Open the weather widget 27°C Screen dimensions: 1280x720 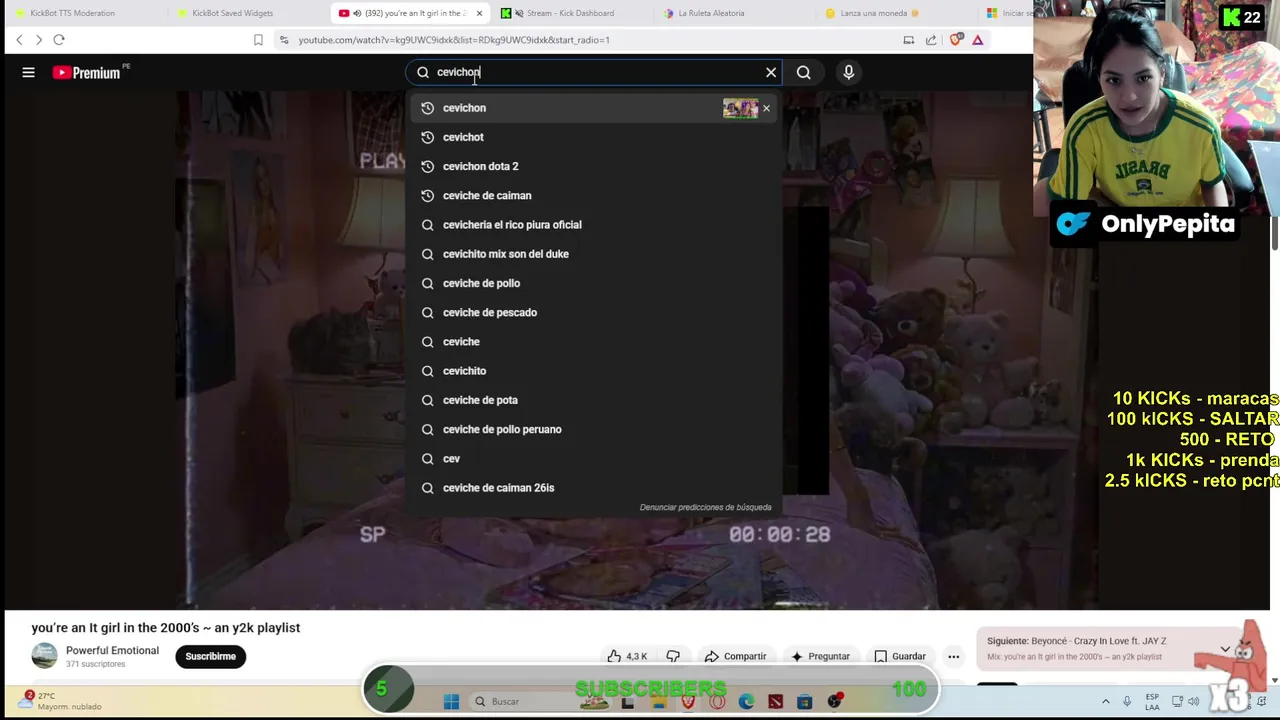60,700
